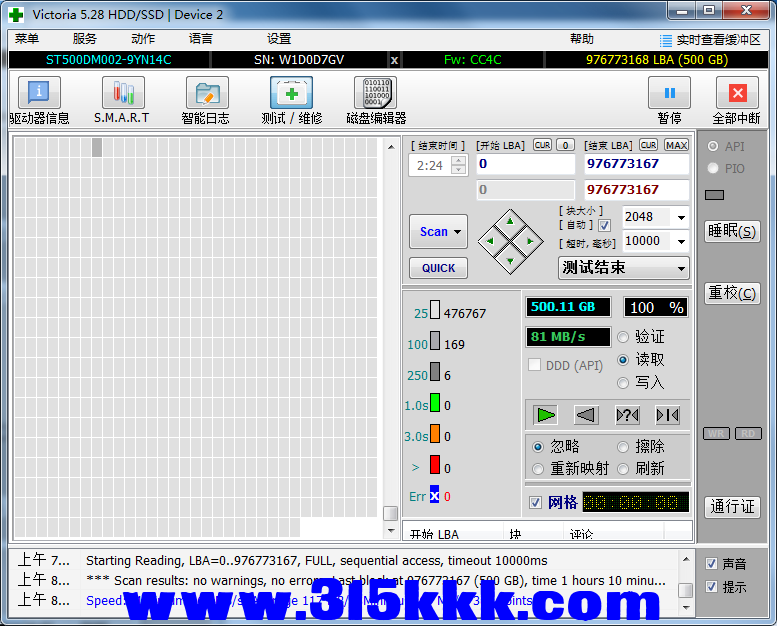777x626 pixels.
Task: Click the green play scan button
Action: pos(546,415)
